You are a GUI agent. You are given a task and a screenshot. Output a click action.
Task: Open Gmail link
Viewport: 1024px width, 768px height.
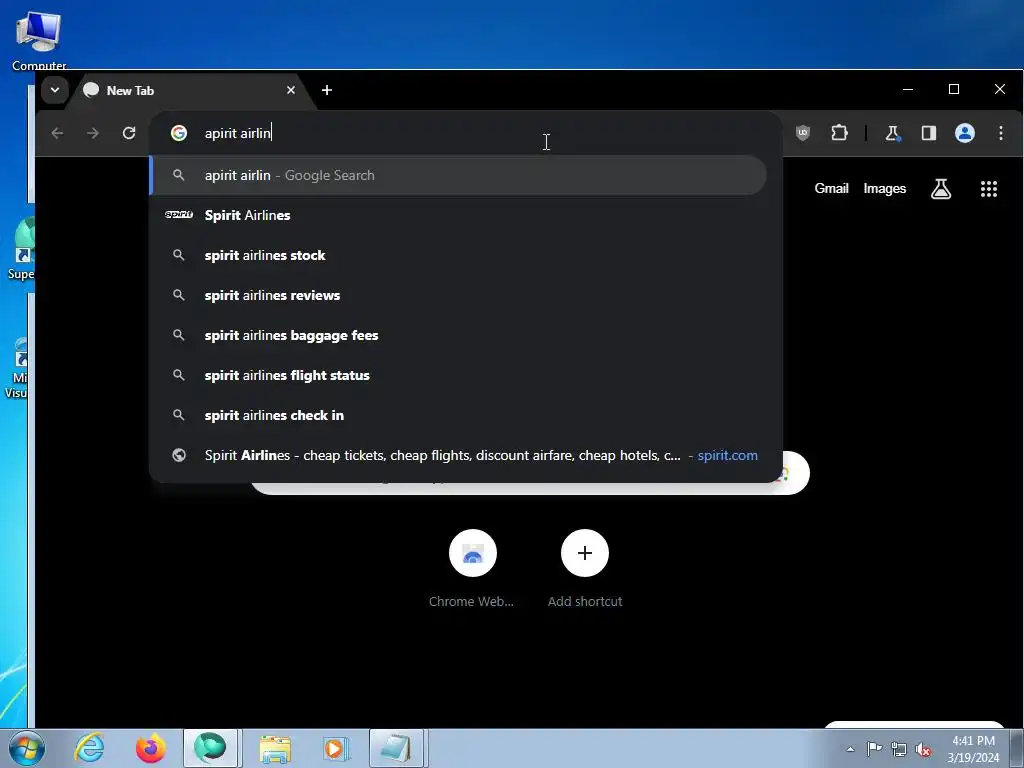tap(831, 189)
